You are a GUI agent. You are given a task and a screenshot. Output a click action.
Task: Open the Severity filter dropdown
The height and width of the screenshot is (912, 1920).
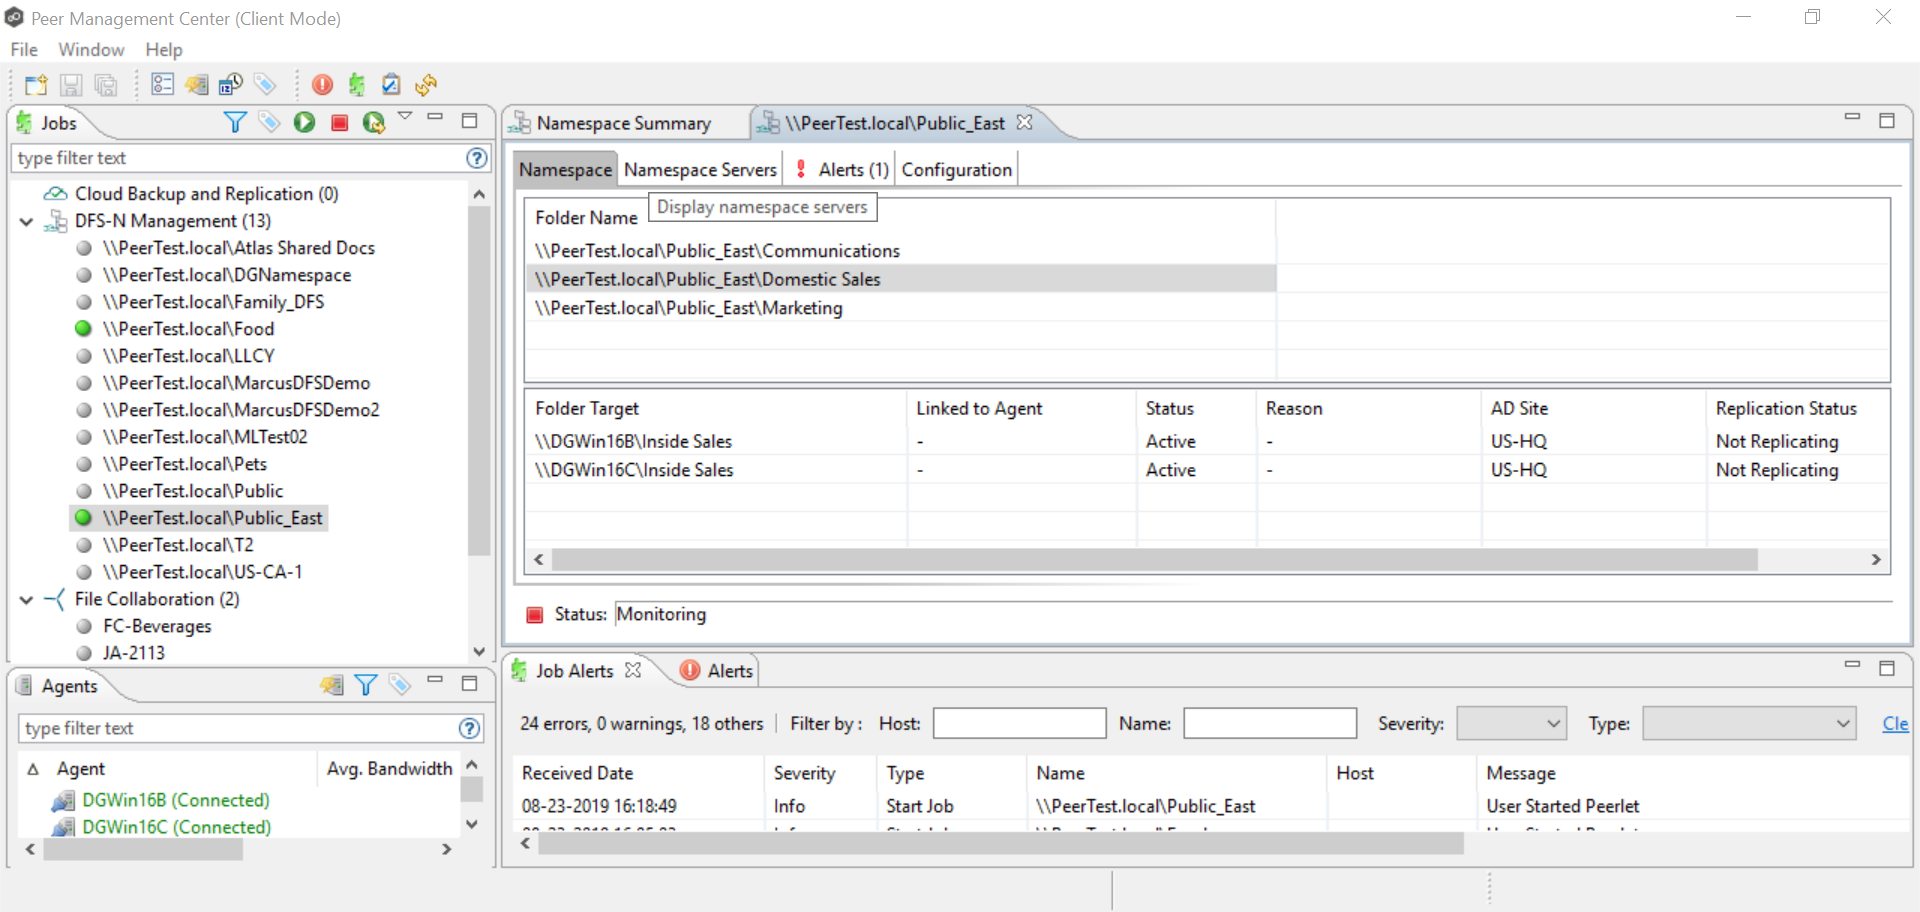coord(1511,723)
